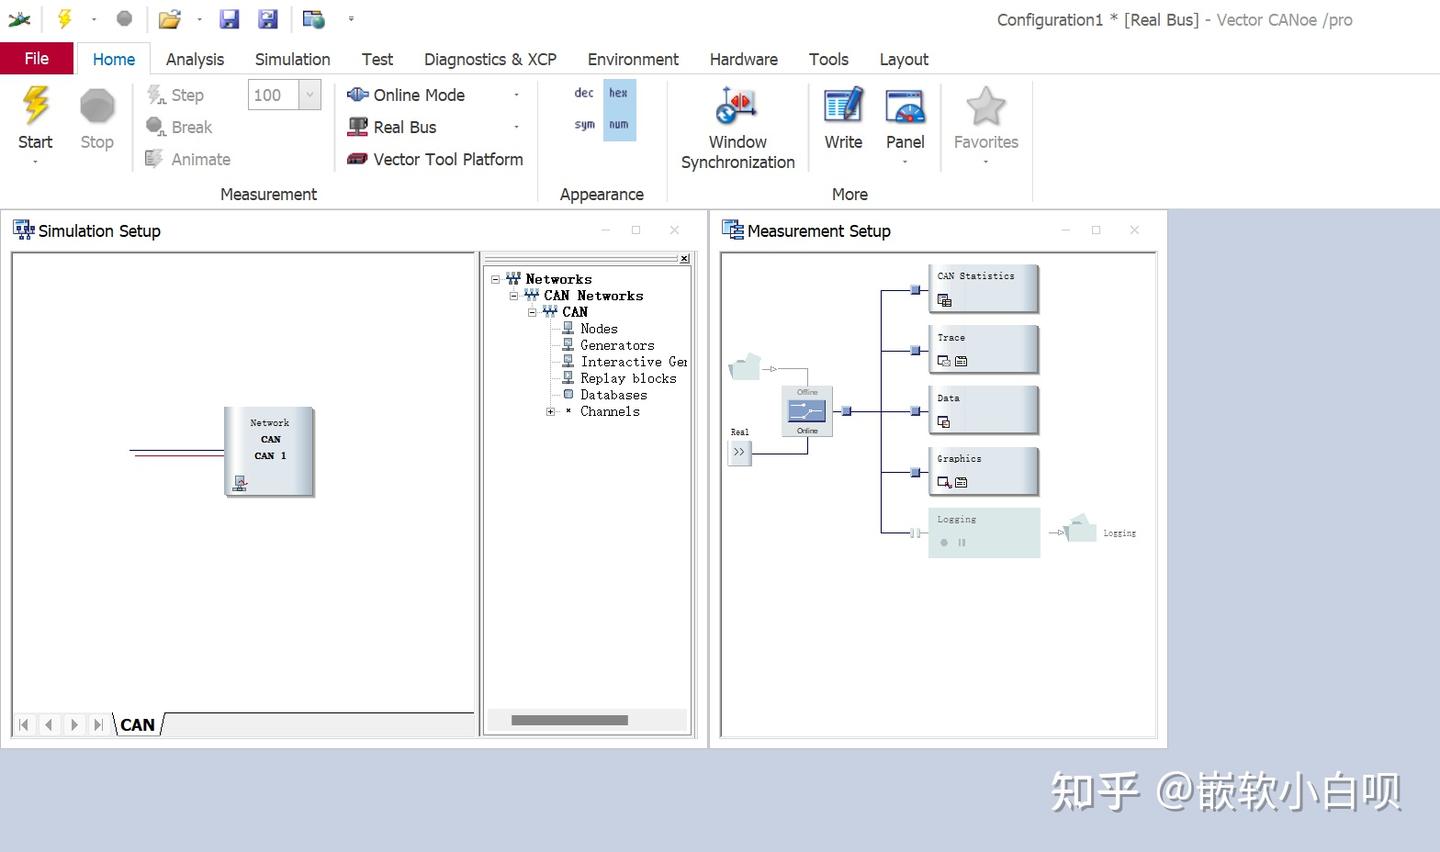
Task: Click the Save As floppy icon
Action: [x=268, y=19]
